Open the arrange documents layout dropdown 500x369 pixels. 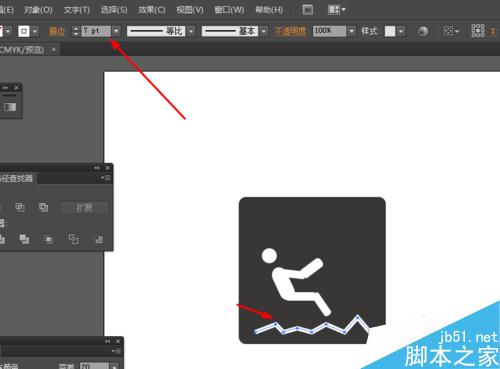click(x=337, y=10)
